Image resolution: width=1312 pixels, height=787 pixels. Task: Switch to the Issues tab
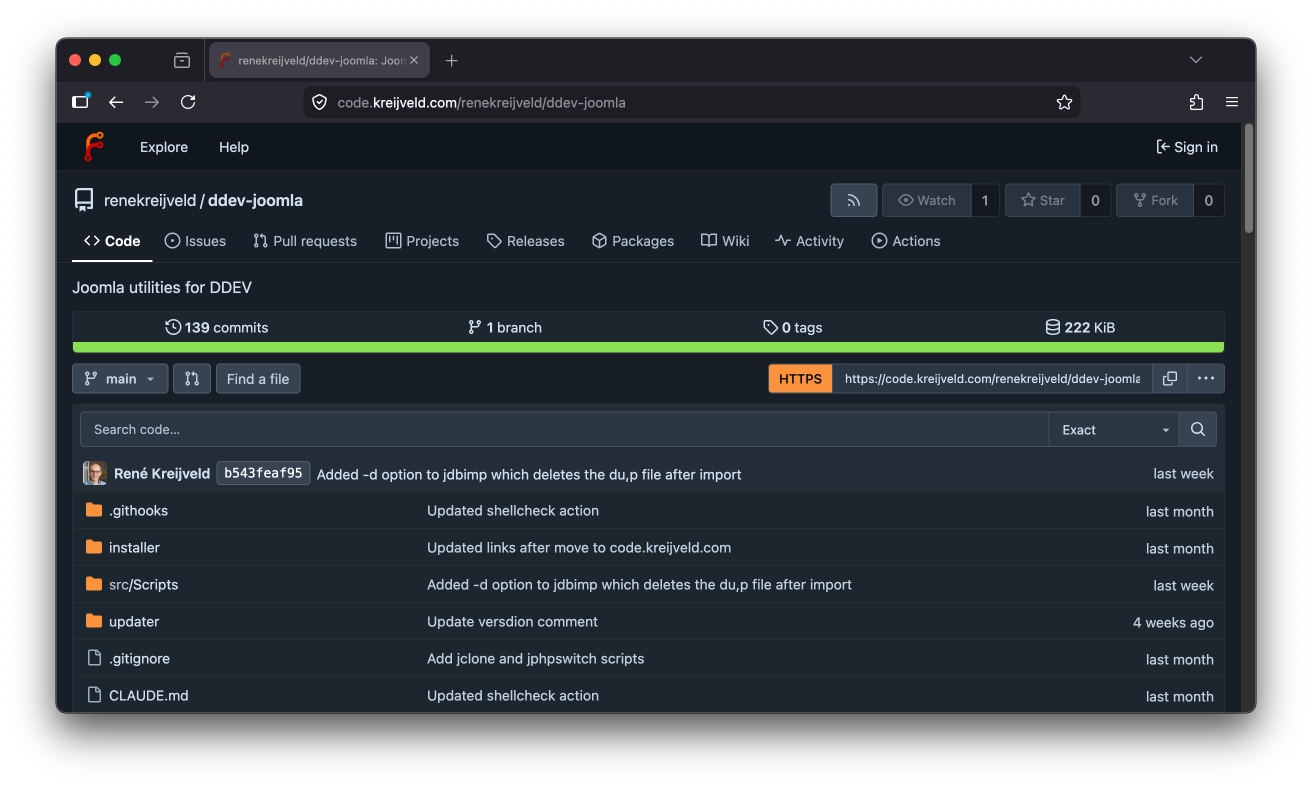click(x=195, y=241)
